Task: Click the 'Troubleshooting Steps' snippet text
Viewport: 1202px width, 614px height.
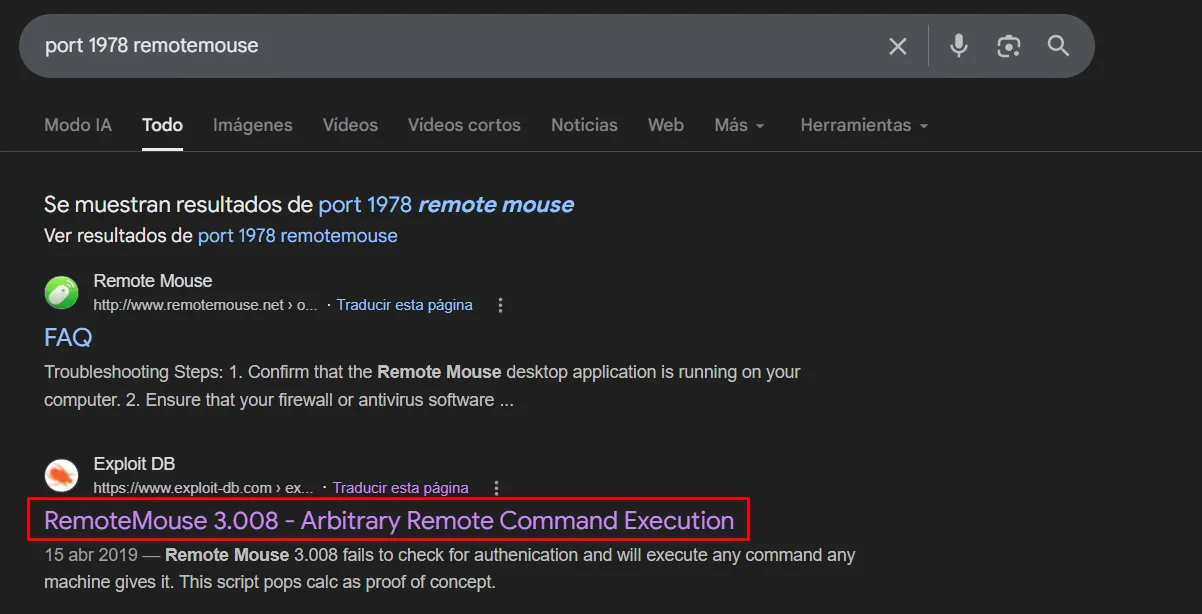Action: pyautogui.click(x=422, y=386)
